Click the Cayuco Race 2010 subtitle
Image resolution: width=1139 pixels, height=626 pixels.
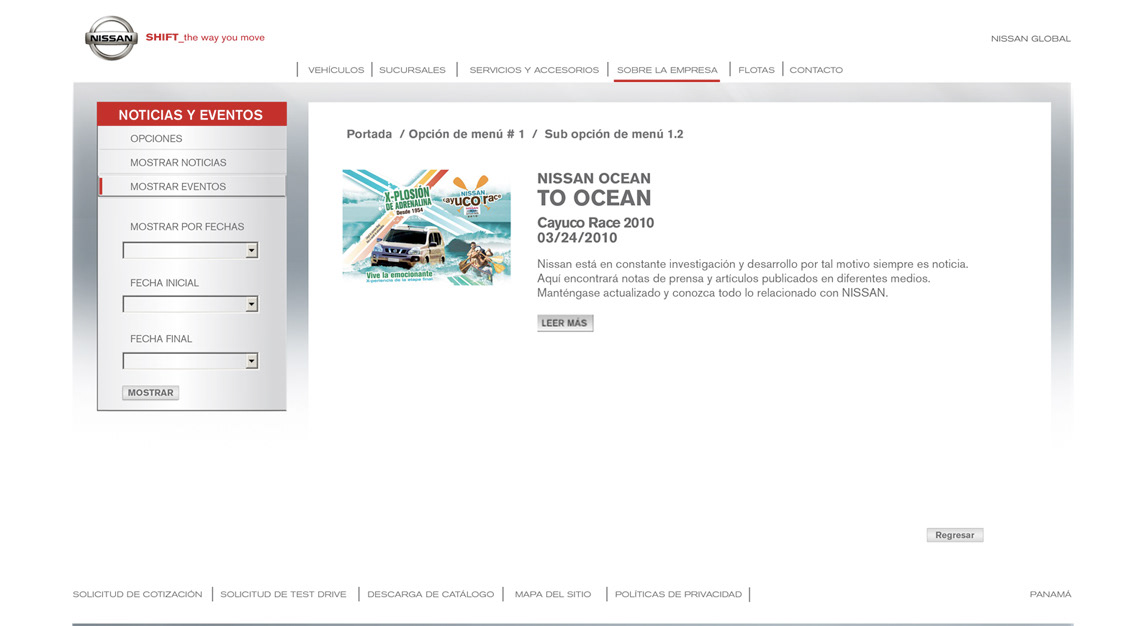(x=596, y=223)
